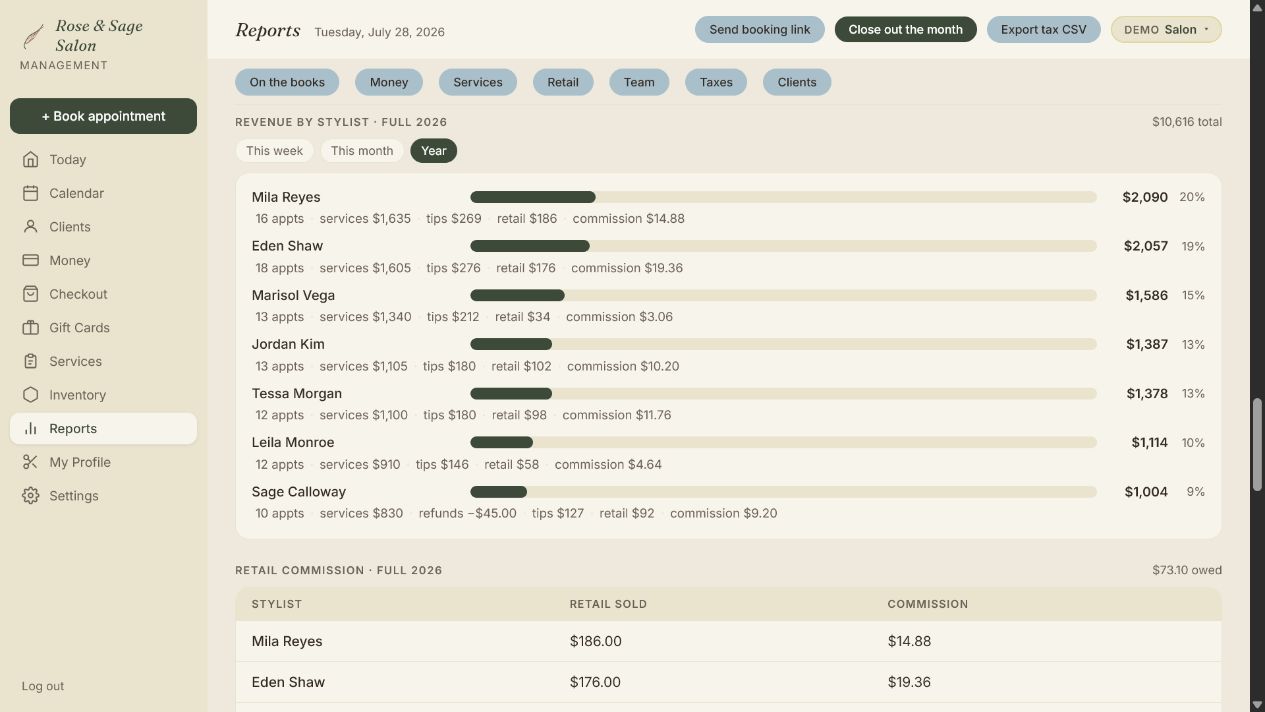The height and width of the screenshot is (712, 1265).
Task: Click Marisol Vega 15% share text
Action: (x=1193, y=295)
